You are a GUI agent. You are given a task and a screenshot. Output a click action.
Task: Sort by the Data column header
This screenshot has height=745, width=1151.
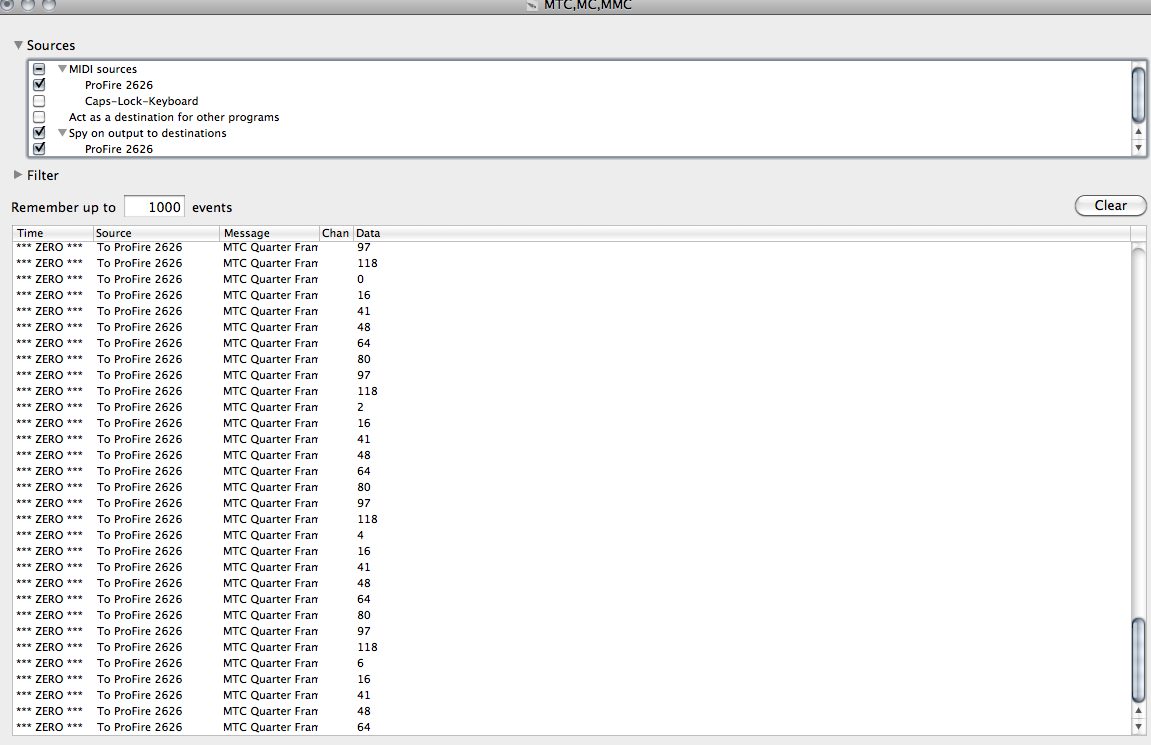(x=741, y=233)
